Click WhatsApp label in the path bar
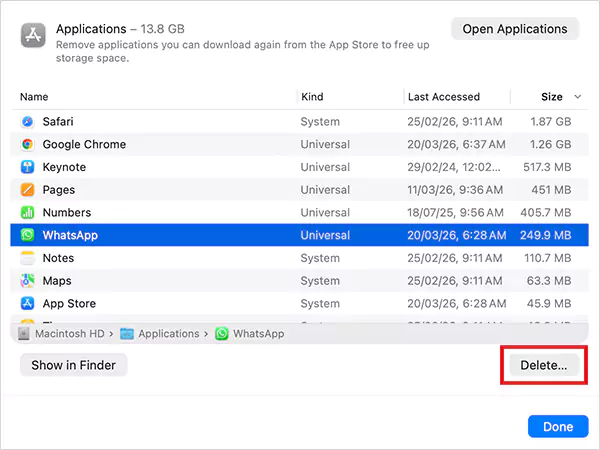Viewport: 600px width, 450px height. coord(259,334)
